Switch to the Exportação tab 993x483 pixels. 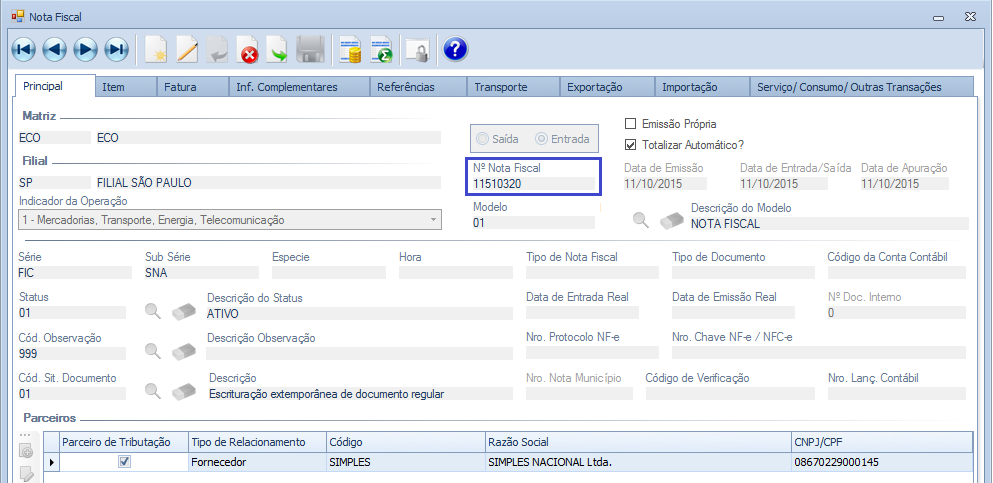[x=607, y=87]
